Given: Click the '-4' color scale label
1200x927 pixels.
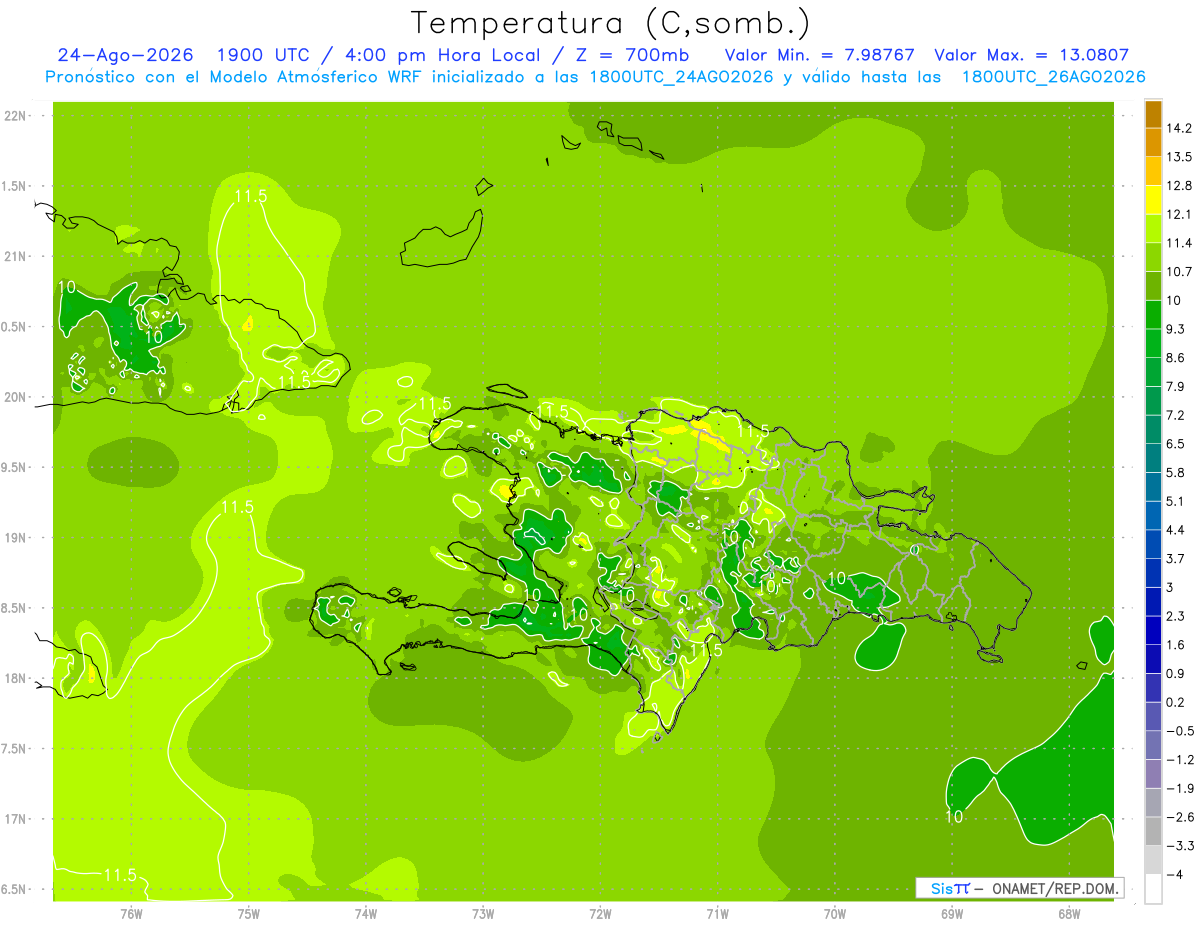Looking at the screenshot, I should pos(1174,874).
